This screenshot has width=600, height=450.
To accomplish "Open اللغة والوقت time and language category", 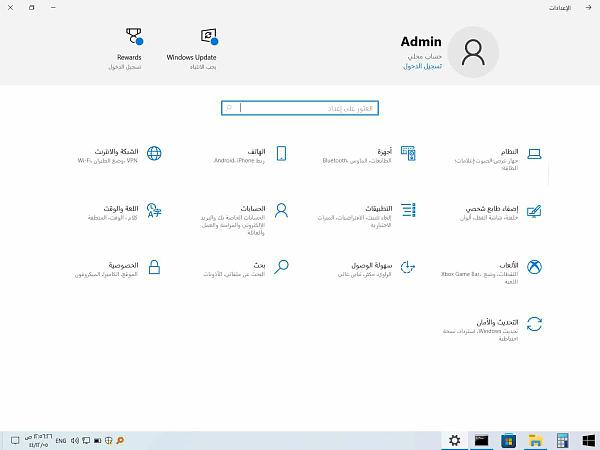I will point(125,212).
